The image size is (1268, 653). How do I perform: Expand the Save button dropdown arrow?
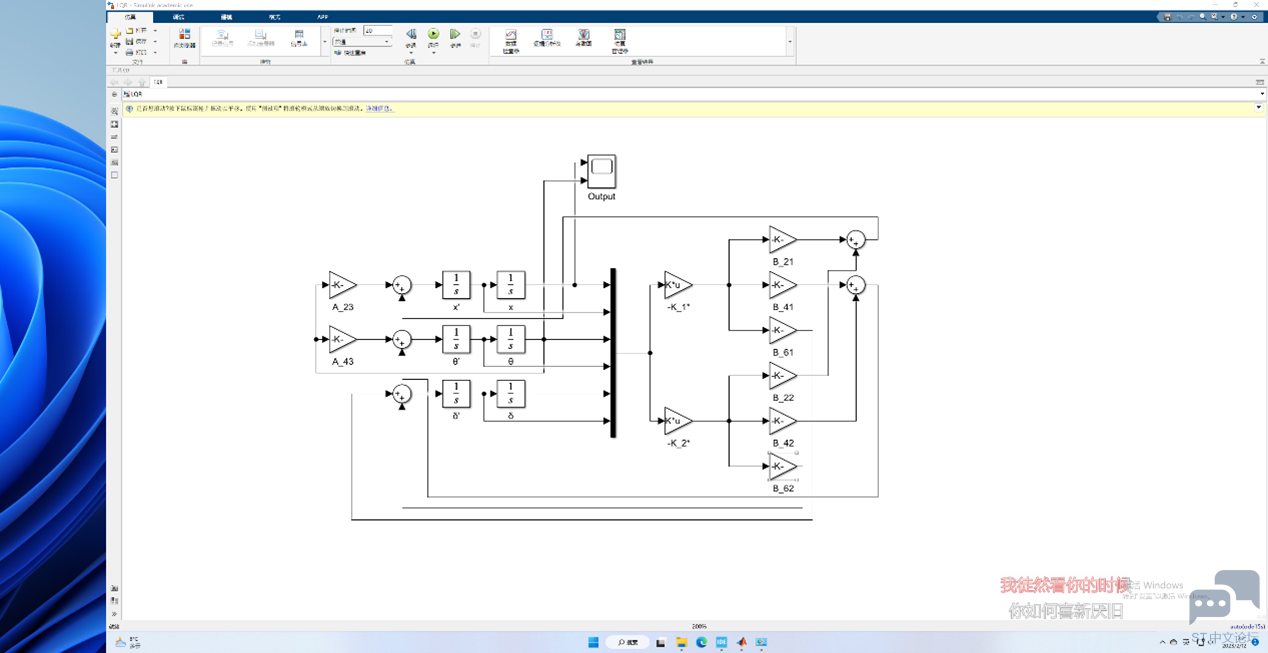point(155,41)
